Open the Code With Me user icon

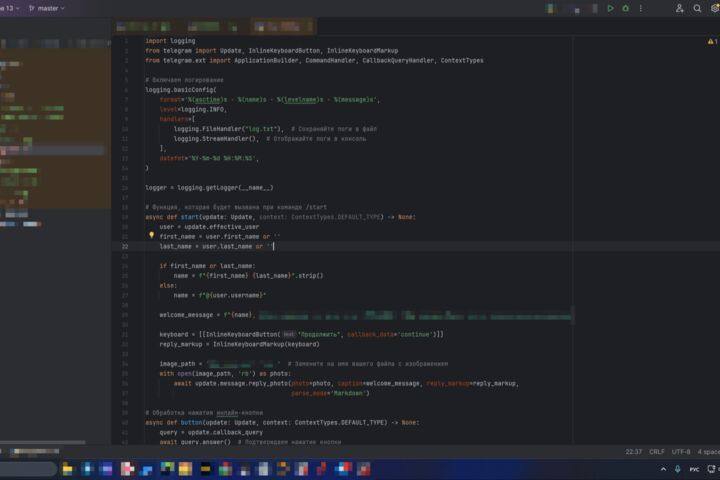pyautogui.click(x=680, y=8)
